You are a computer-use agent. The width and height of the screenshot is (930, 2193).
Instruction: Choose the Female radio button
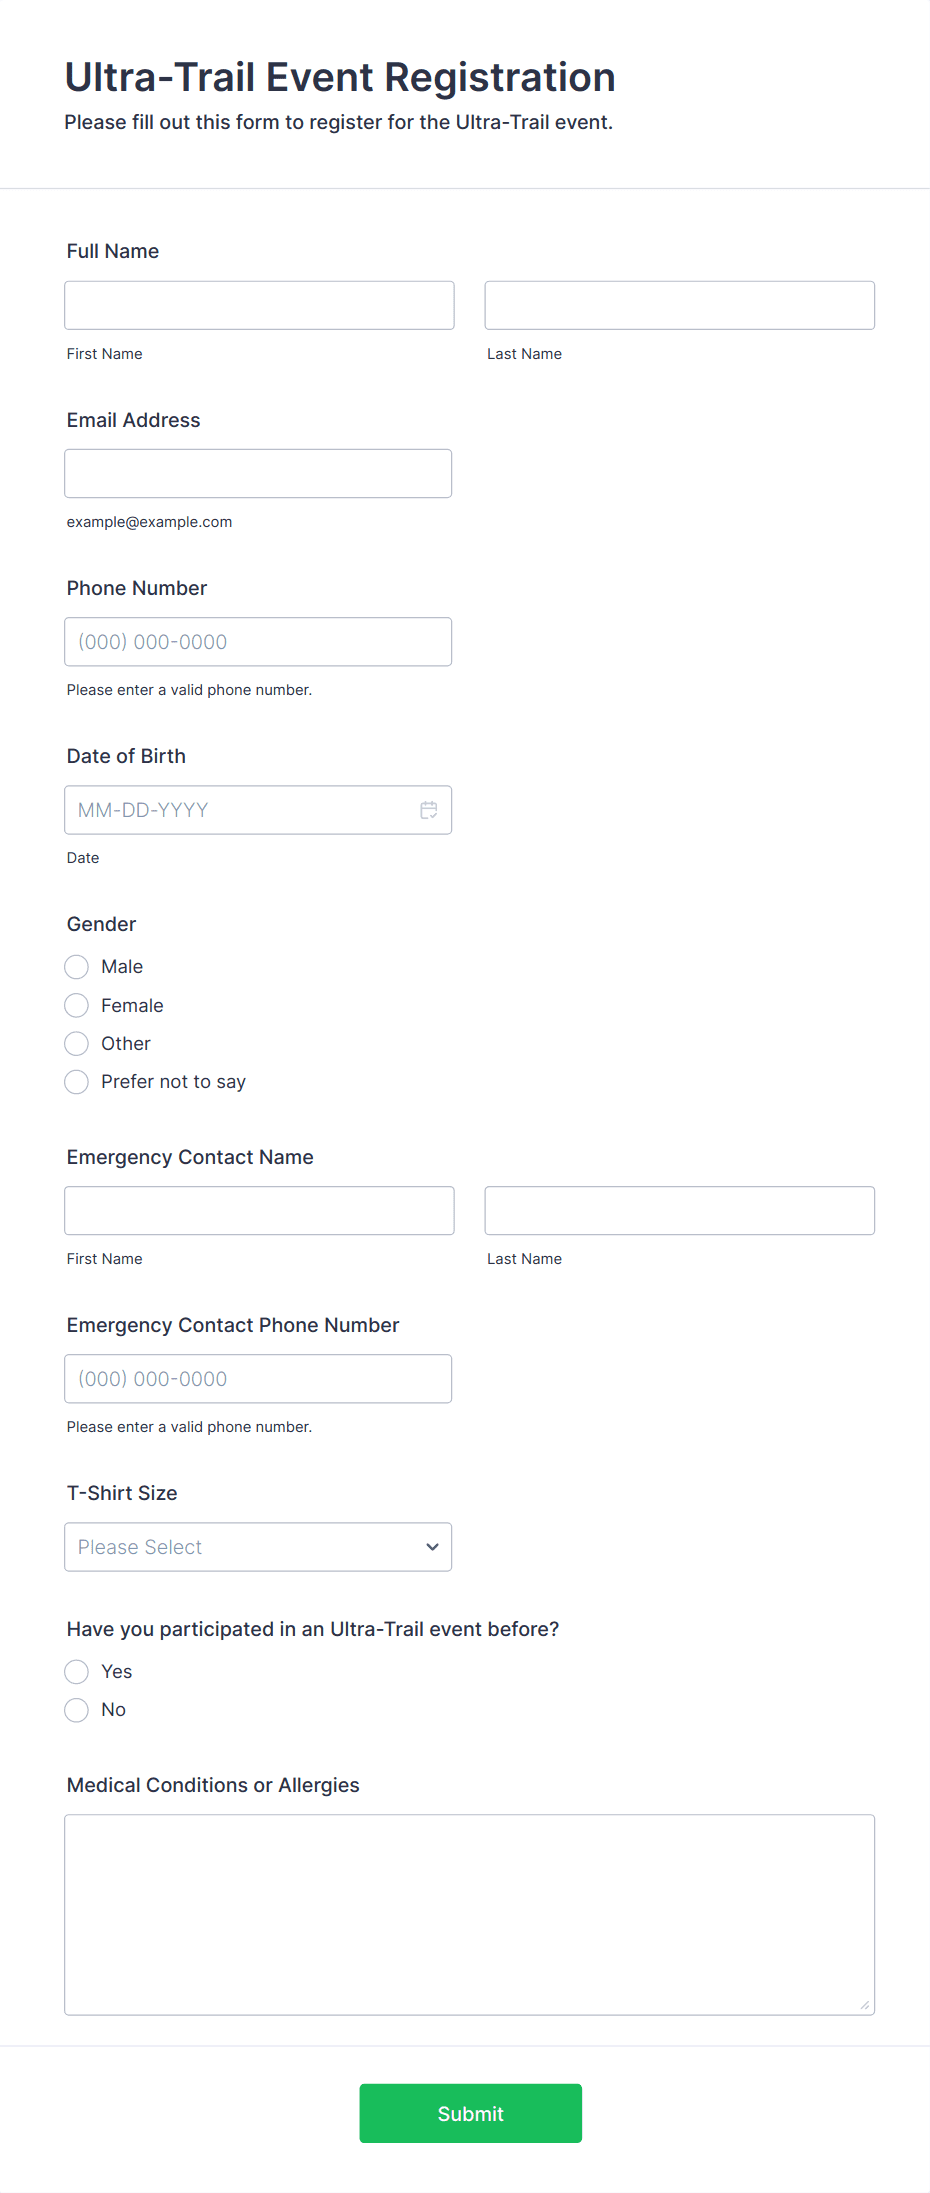coord(76,1005)
